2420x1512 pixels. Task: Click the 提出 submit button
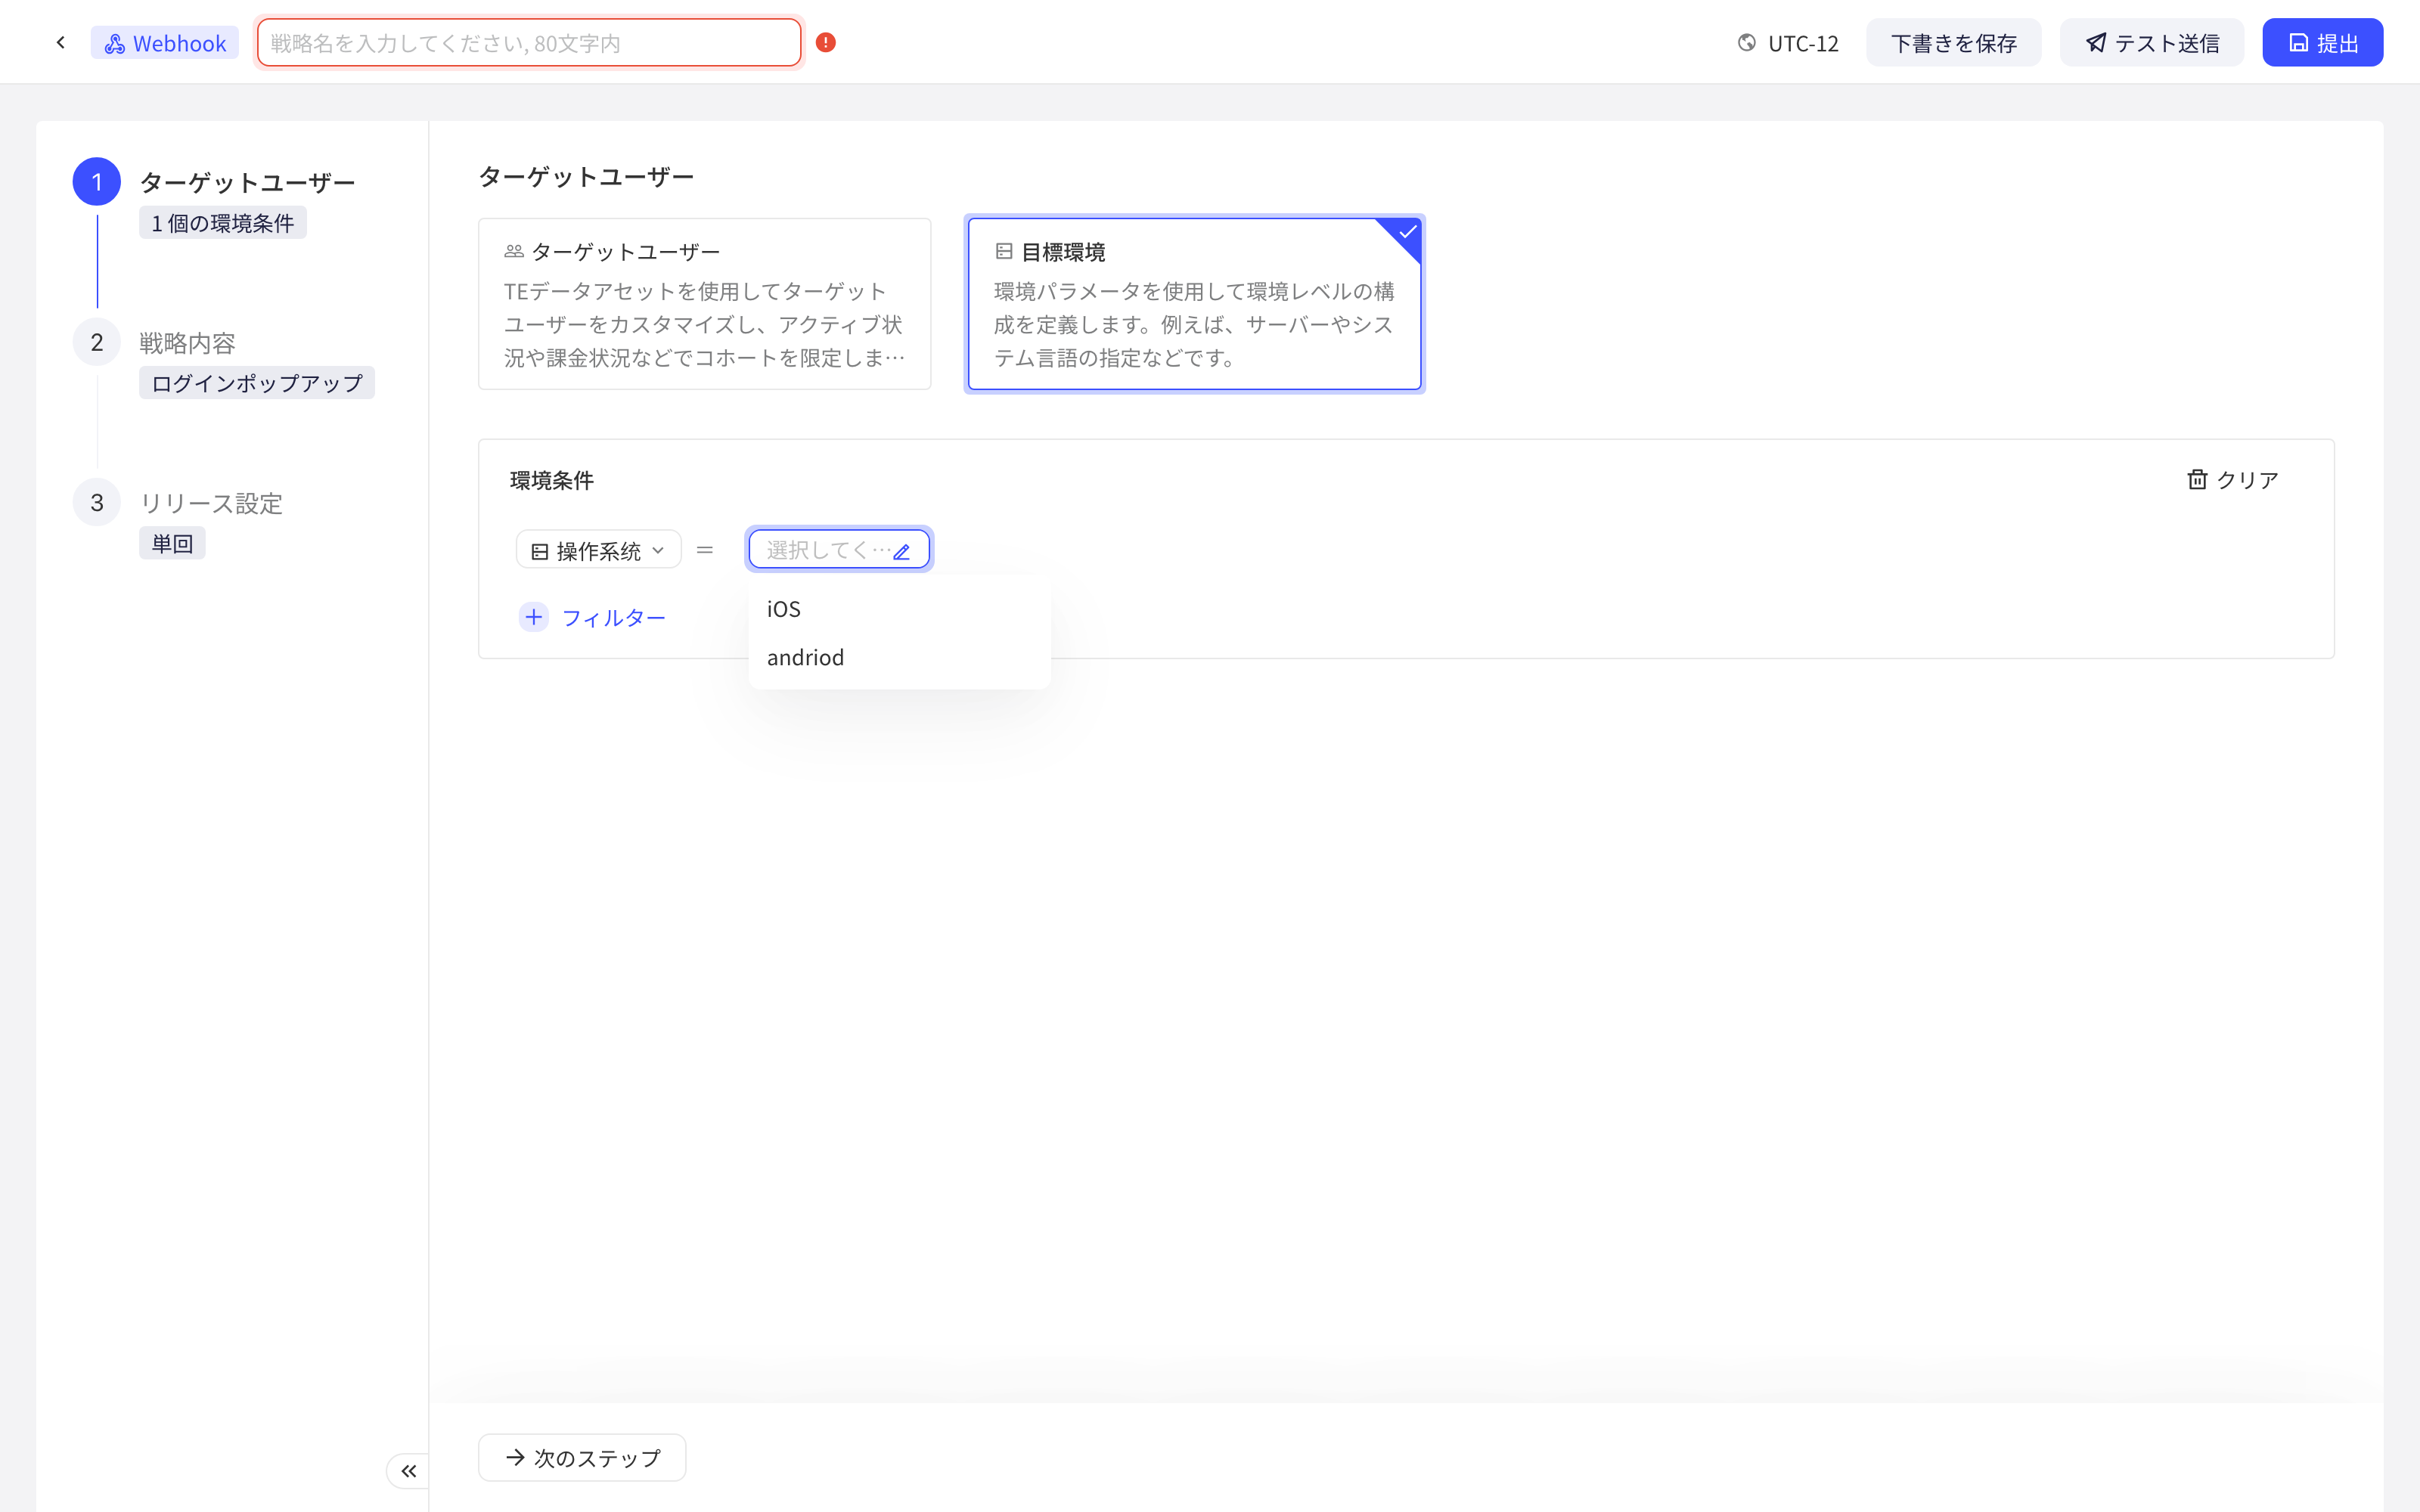(2322, 43)
